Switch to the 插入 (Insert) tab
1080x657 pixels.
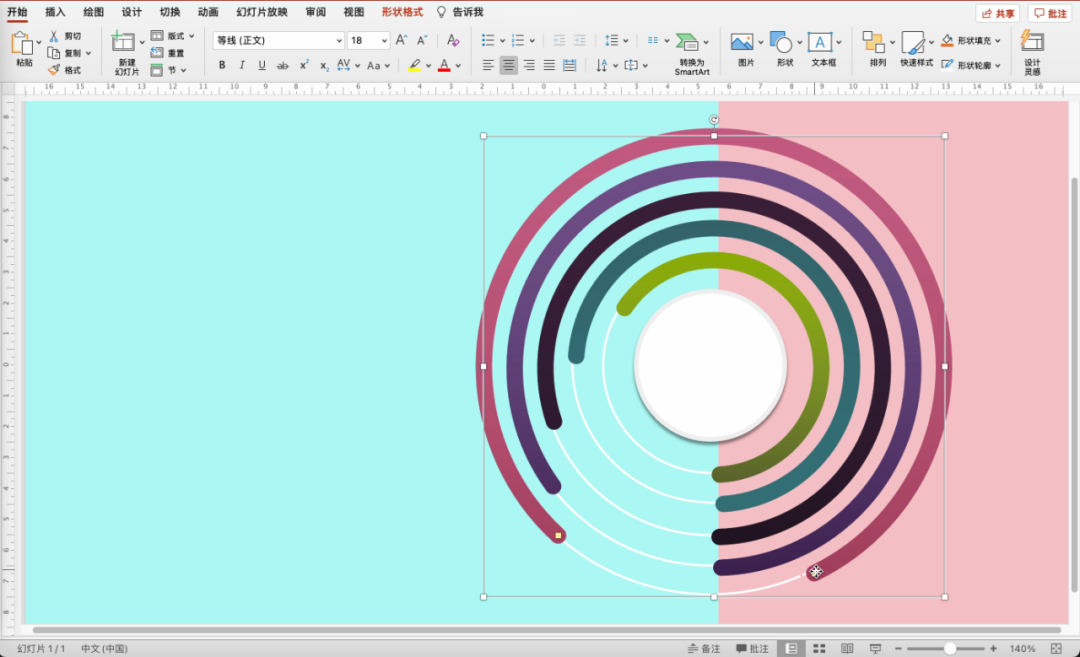coord(55,12)
